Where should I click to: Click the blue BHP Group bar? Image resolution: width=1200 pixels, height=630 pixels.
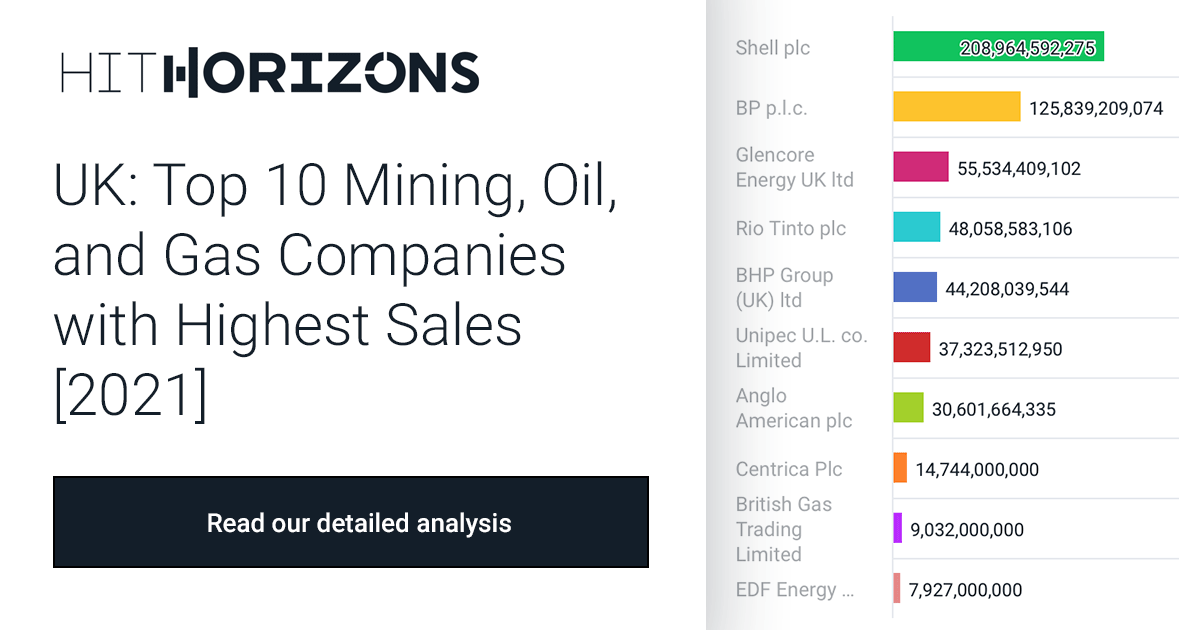tap(915, 287)
